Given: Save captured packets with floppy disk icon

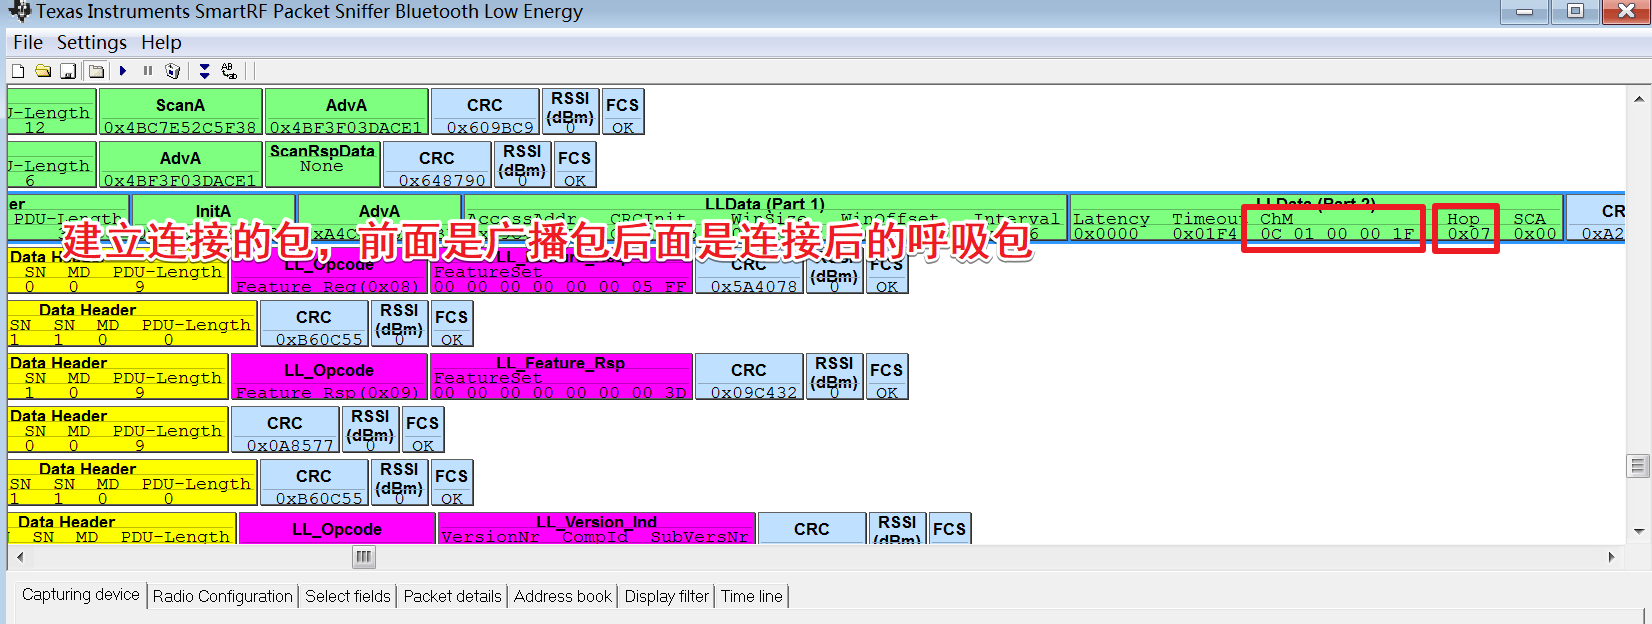Looking at the screenshot, I should (x=68, y=71).
